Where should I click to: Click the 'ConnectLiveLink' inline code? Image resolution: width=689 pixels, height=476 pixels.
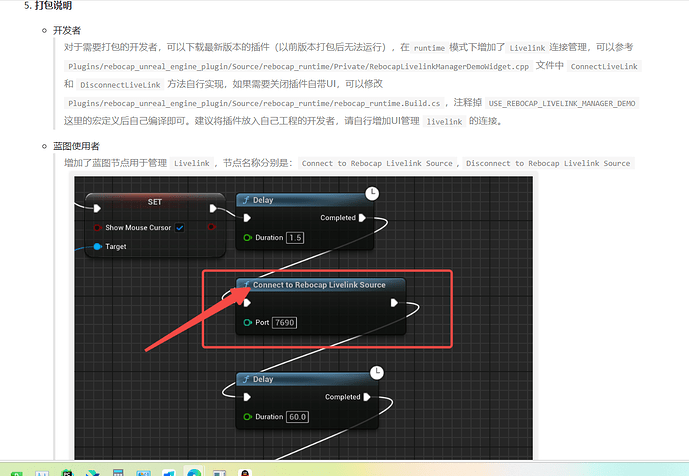[x=604, y=66]
